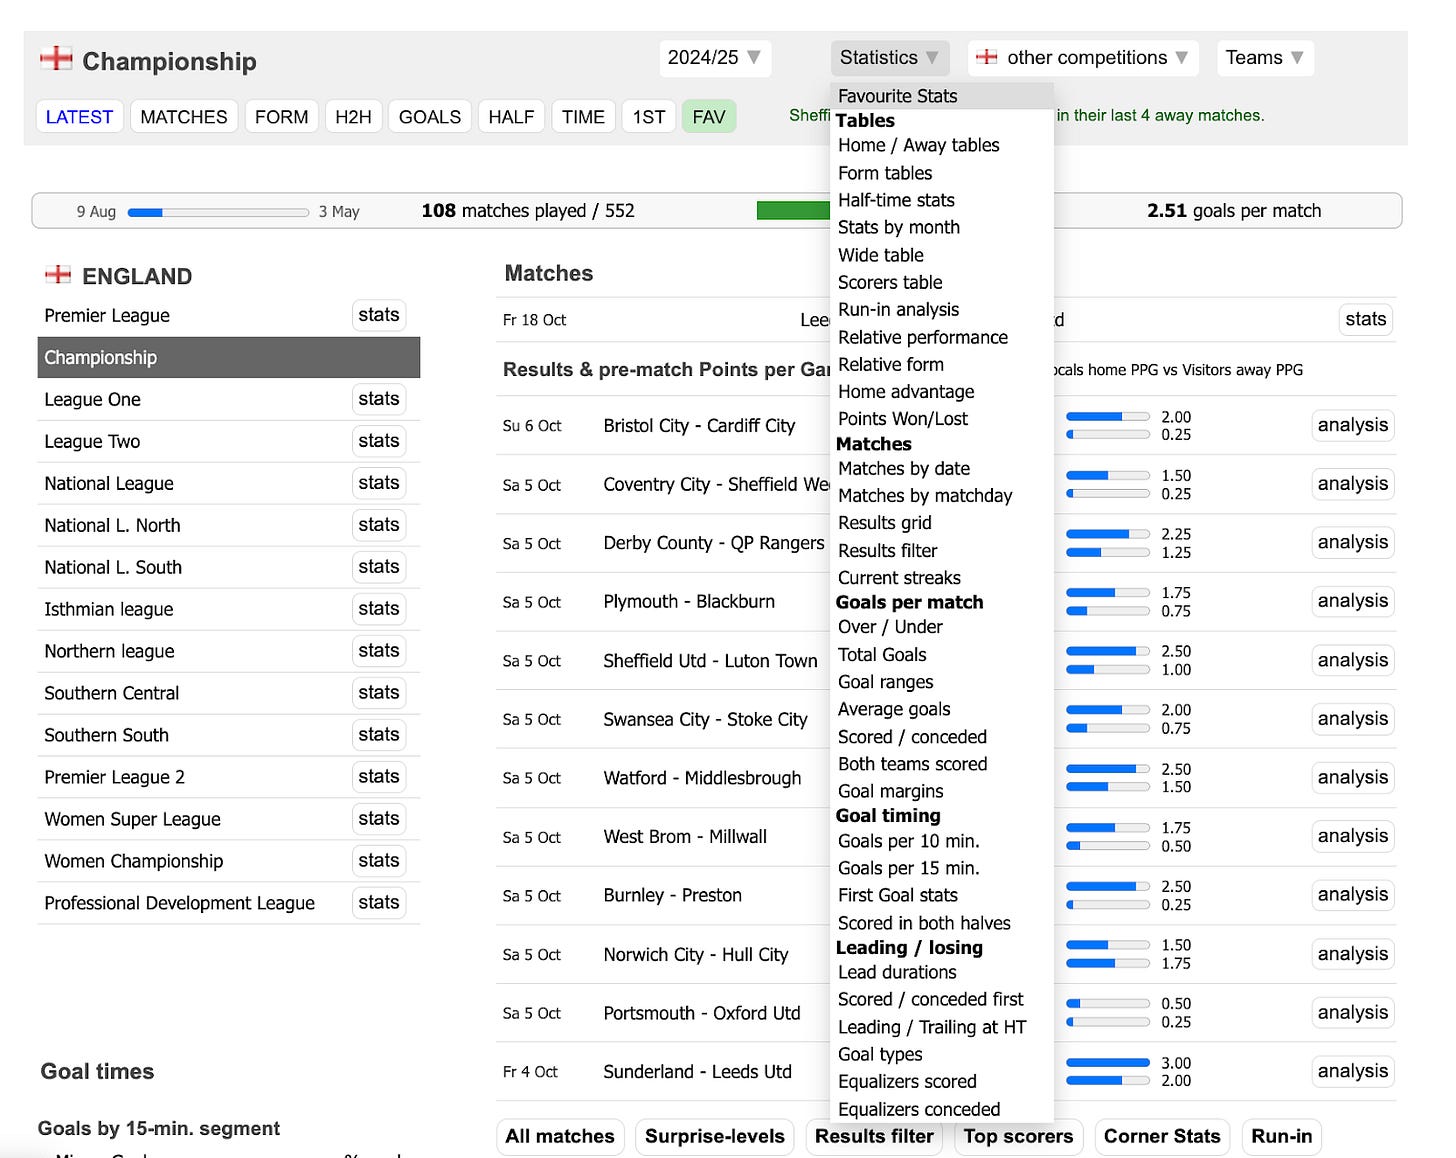Click the Norwich City - Hull City match

pos(696,954)
